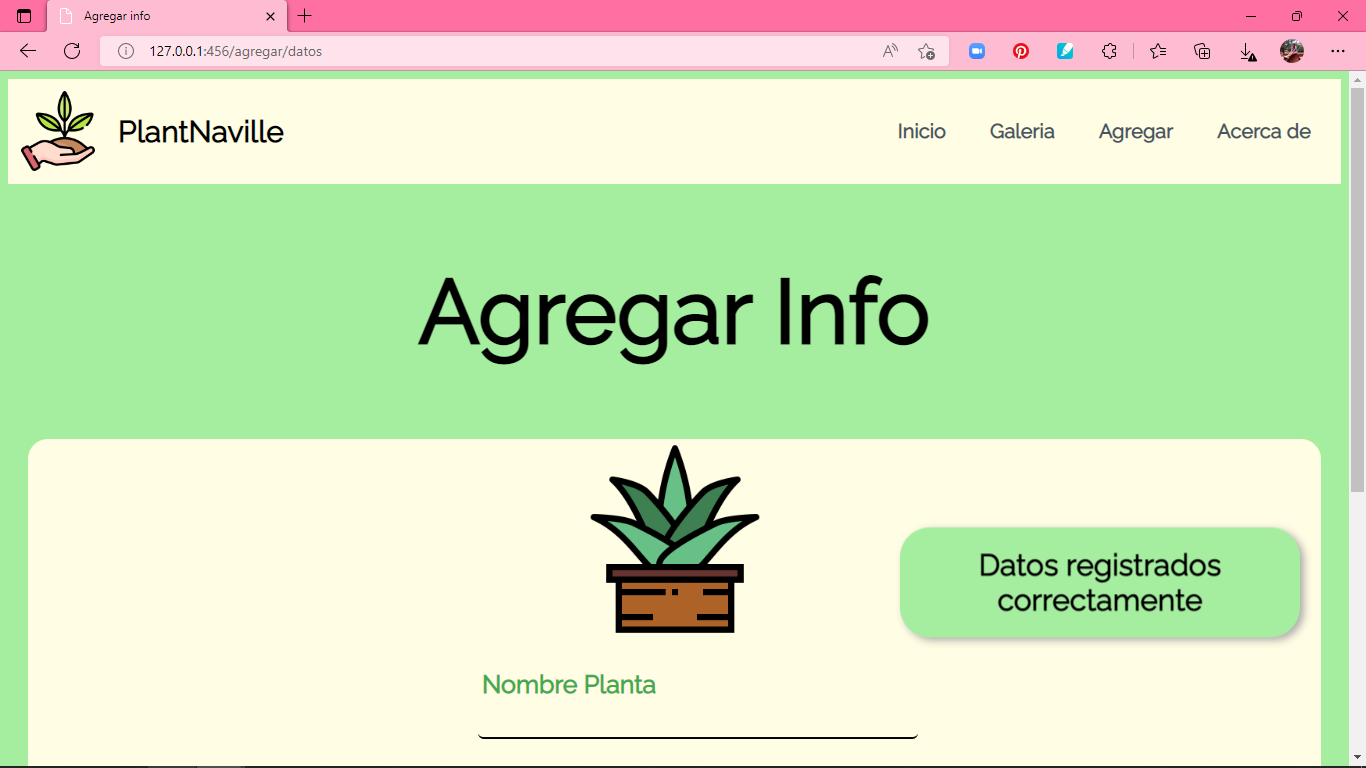Open the Collections panel
Image resolution: width=1366 pixels, height=768 pixels.
tap(1202, 51)
